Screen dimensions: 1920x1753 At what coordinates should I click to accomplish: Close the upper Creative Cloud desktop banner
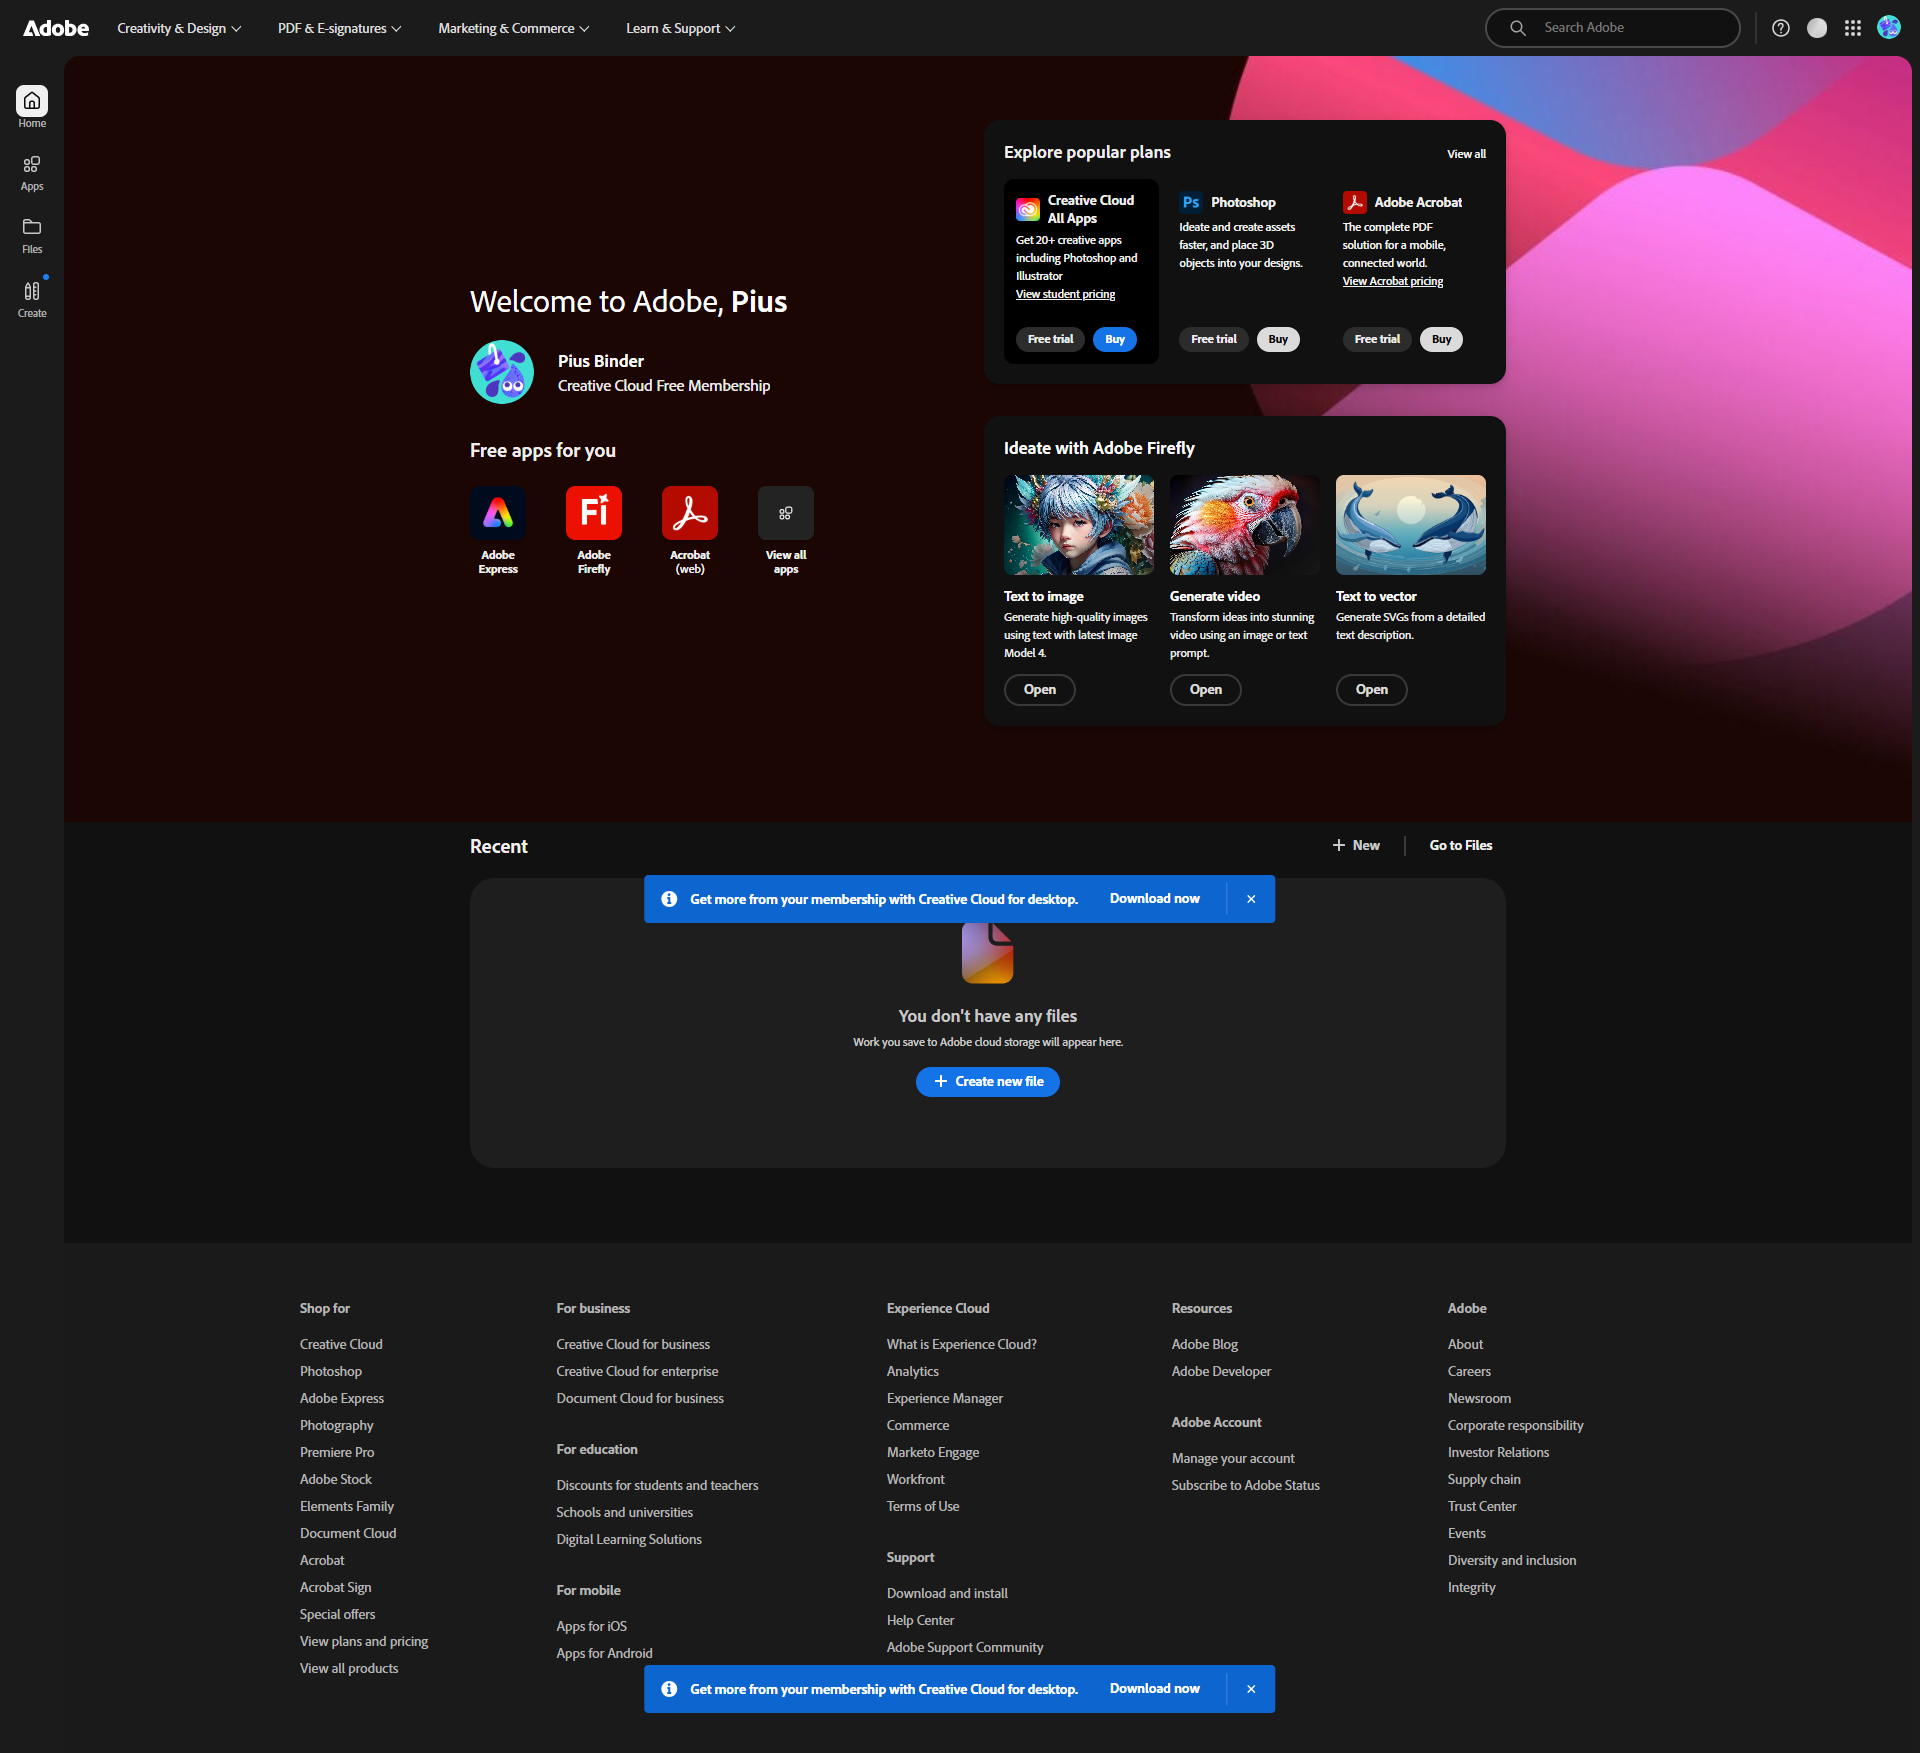(1251, 899)
